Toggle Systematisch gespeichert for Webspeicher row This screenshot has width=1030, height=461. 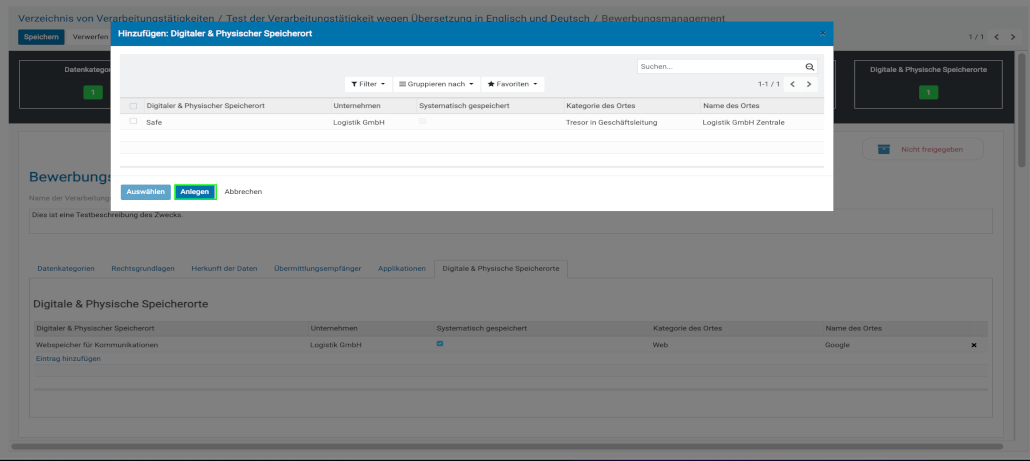click(x=439, y=344)
